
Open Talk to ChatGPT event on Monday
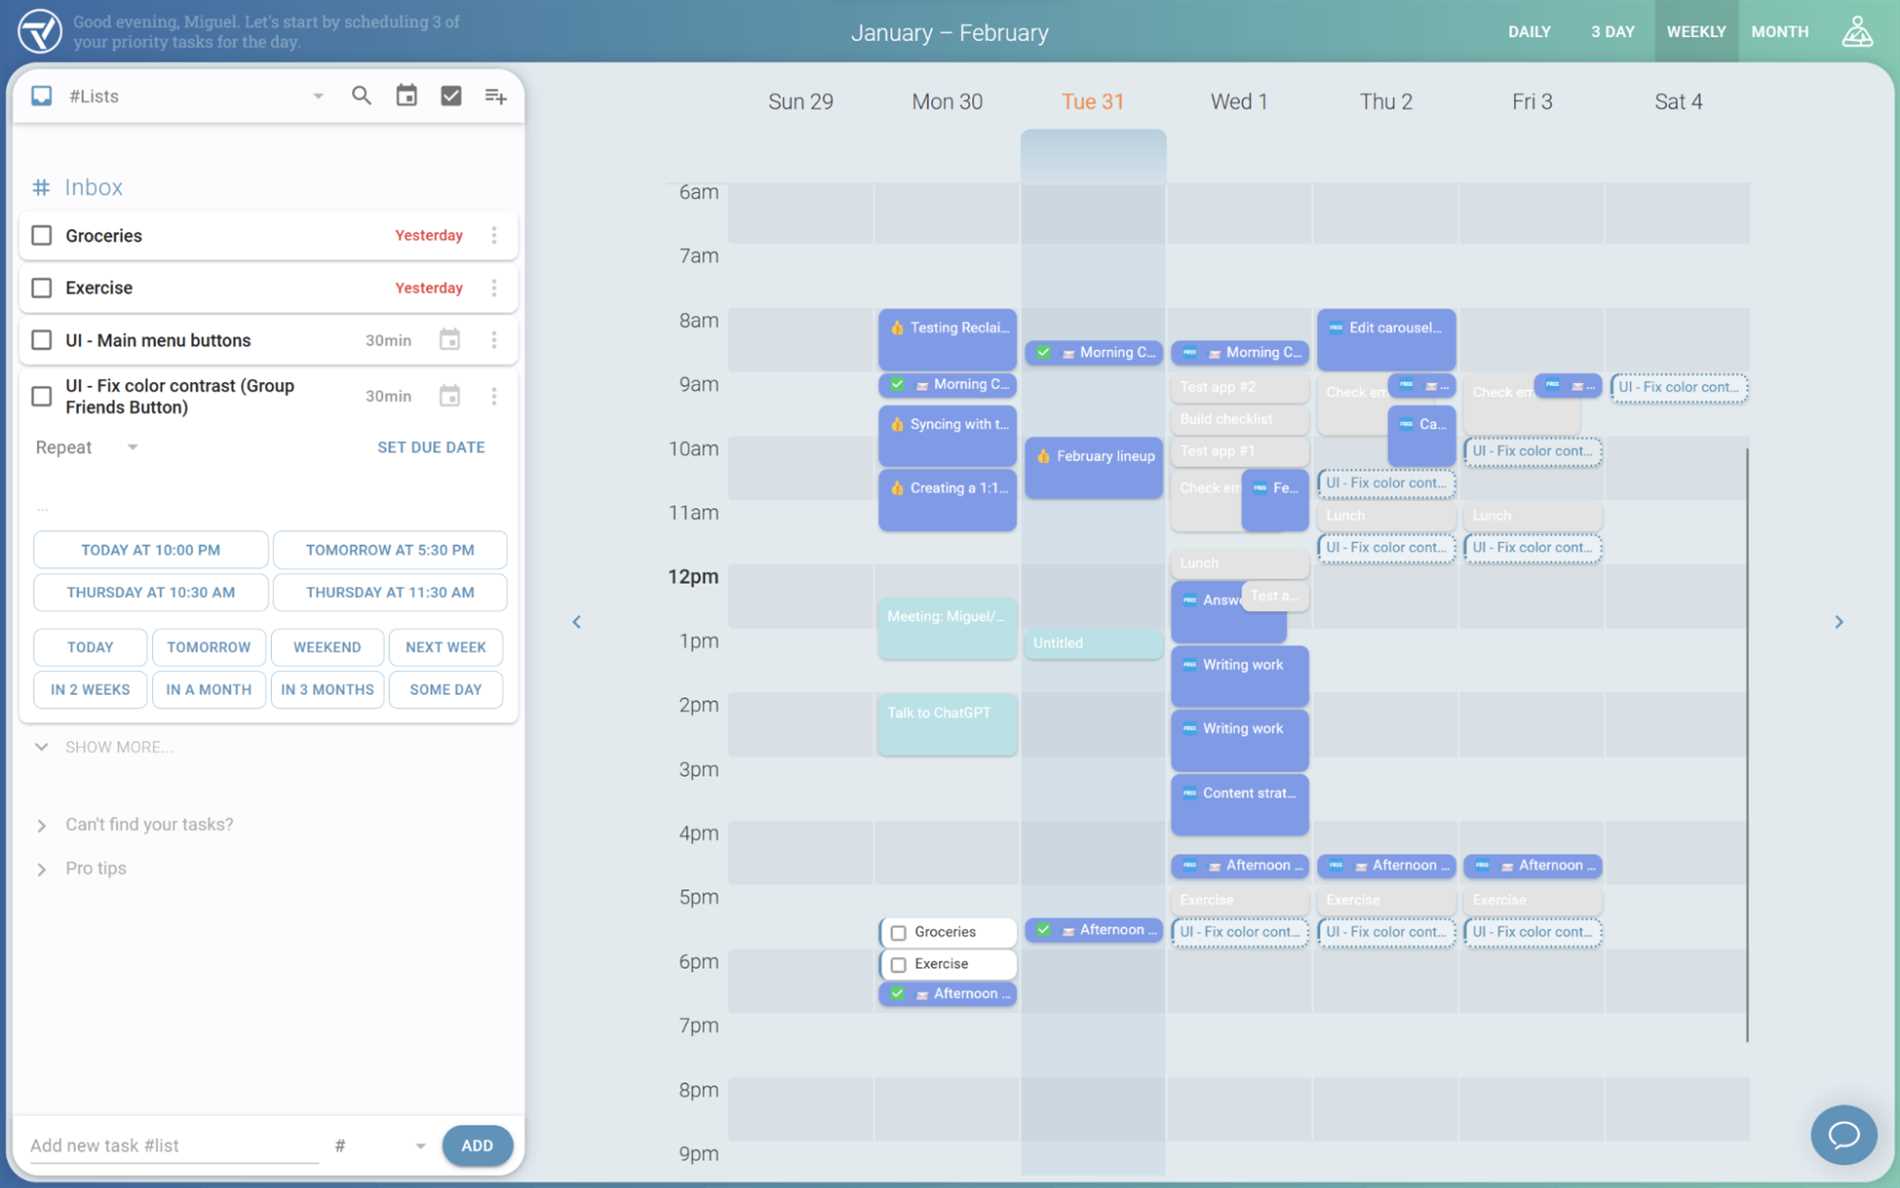947,724
